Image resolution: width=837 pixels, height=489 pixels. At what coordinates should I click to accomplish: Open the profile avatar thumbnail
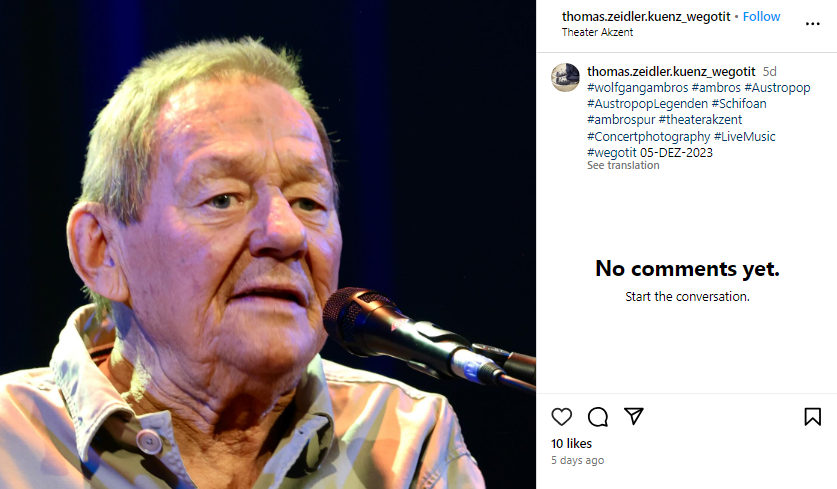[565, 77]
